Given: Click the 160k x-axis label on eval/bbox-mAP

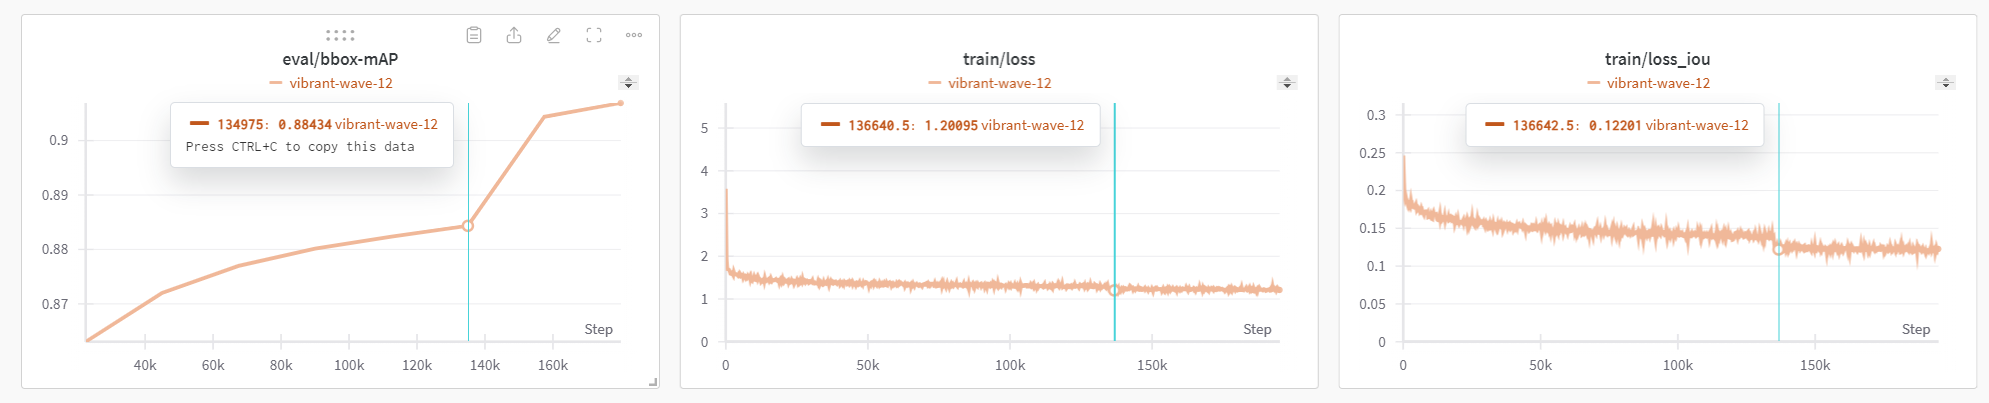Looking at the screenshot, I should point(553,365).
